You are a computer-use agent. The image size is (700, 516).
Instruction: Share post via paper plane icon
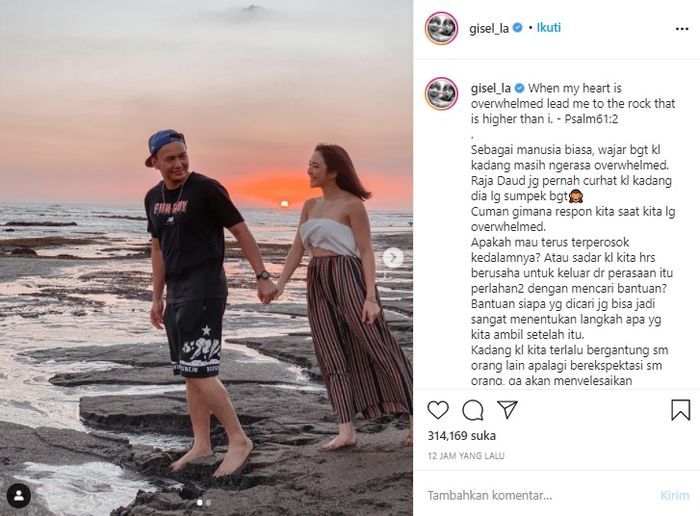pos(507,409)
